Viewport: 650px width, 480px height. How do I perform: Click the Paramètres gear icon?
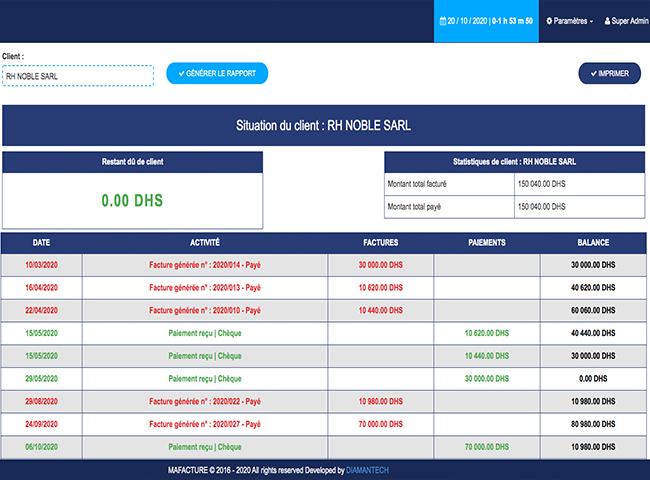pos(549,21)
